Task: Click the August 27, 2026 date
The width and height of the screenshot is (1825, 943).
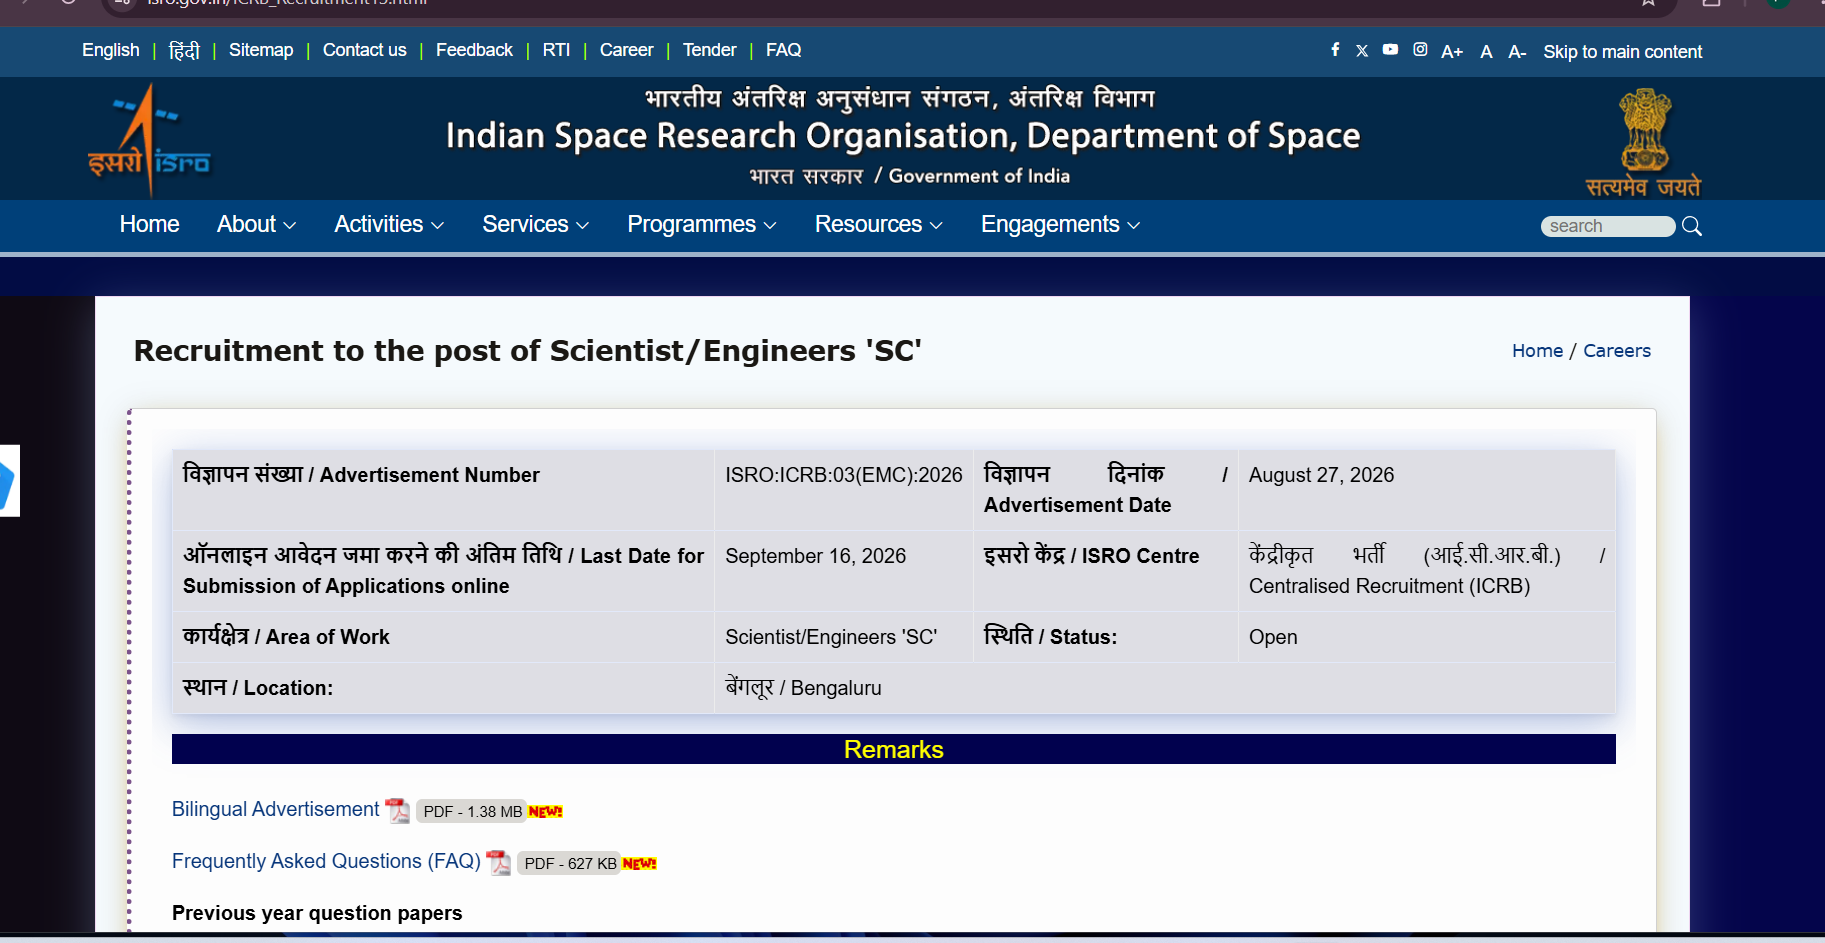Action: (1321, 475)
